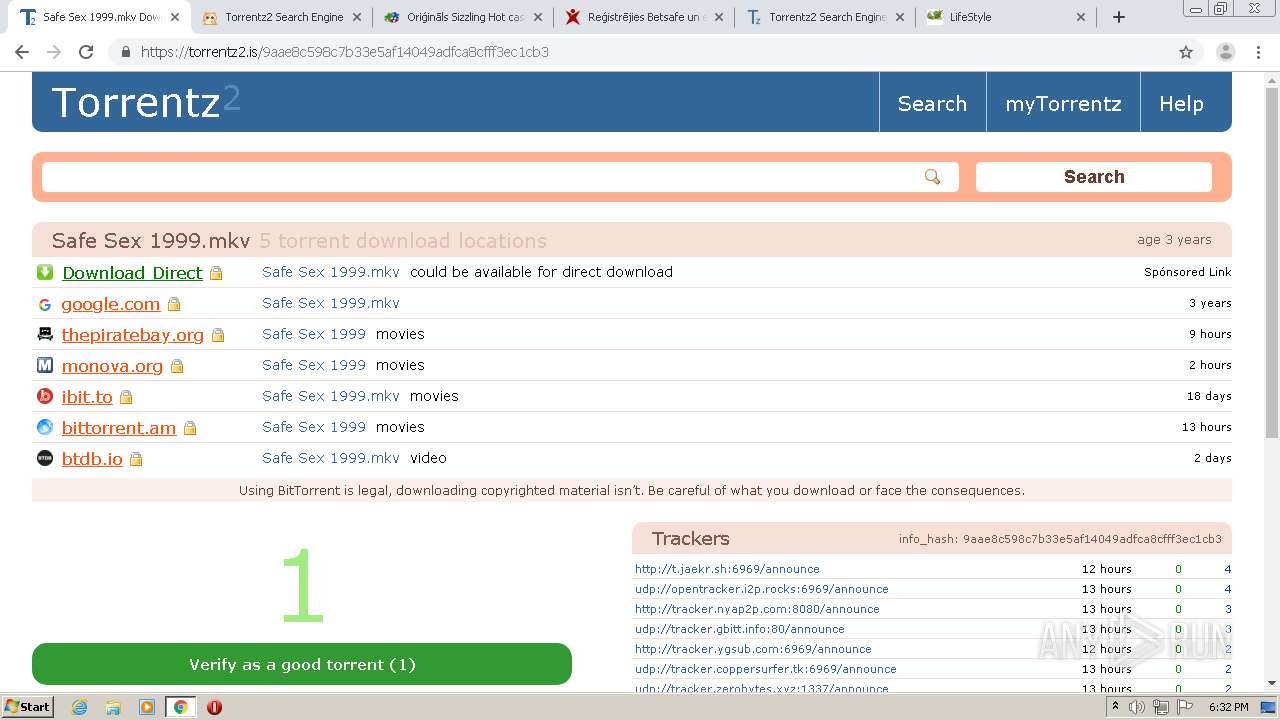
Task: Click the lock icon beside btdb.io
Action: (x=136, y=459)
